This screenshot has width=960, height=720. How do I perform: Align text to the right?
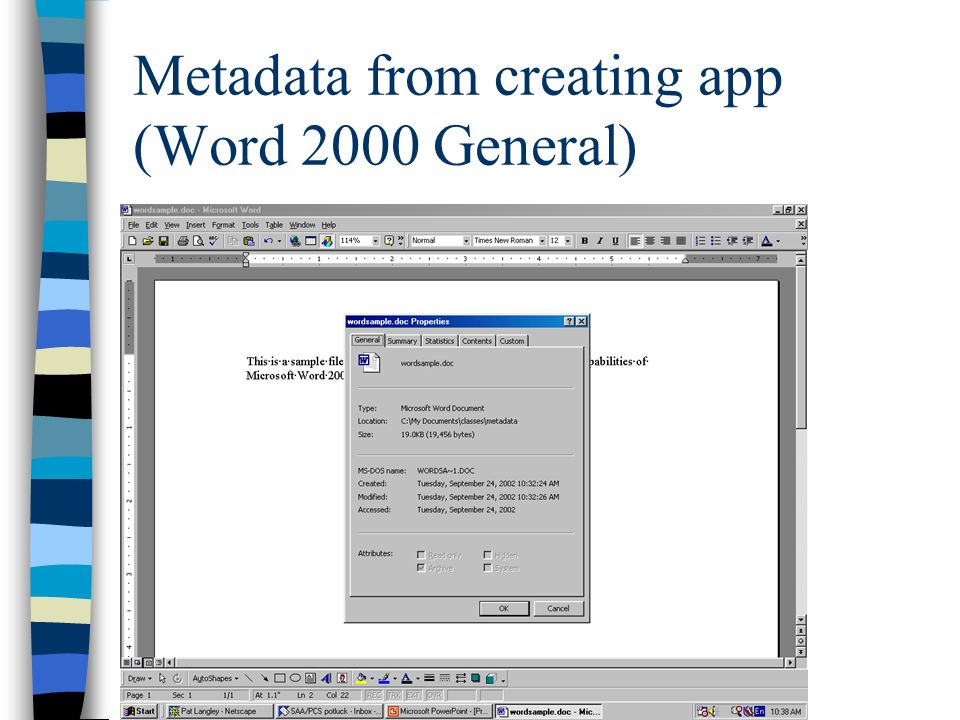pos(666,241)
